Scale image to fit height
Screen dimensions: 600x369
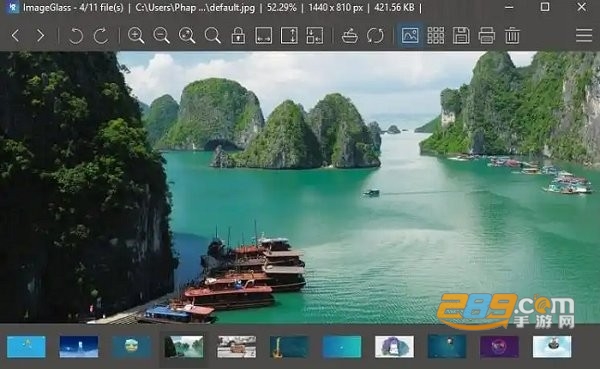tap(289, 36)
